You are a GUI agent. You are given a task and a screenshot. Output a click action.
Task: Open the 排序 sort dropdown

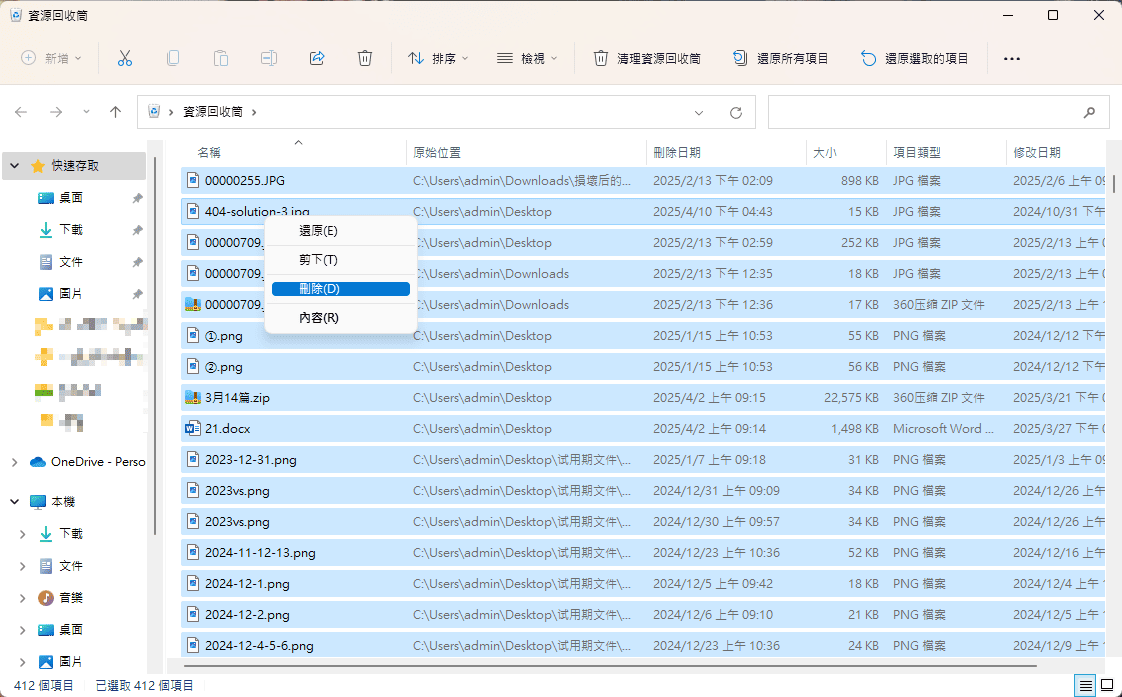[438, 58]
